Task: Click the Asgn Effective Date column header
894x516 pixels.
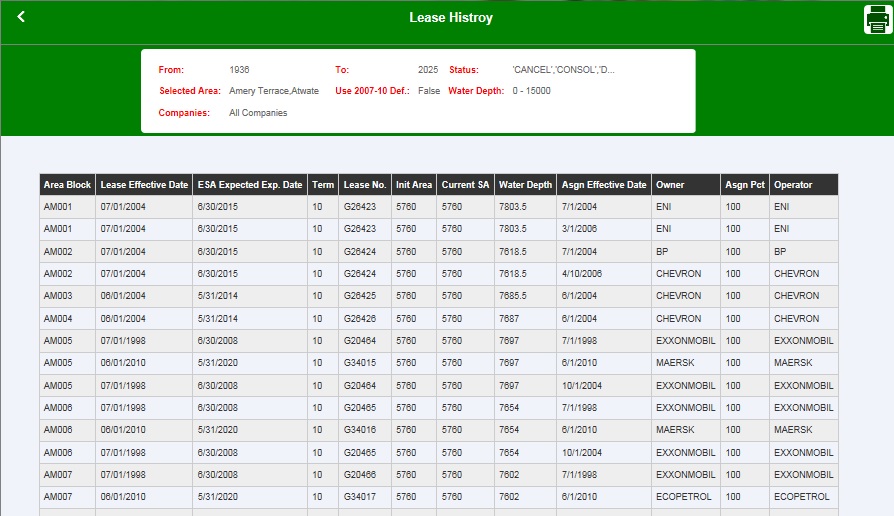Action: coord(604,185)
